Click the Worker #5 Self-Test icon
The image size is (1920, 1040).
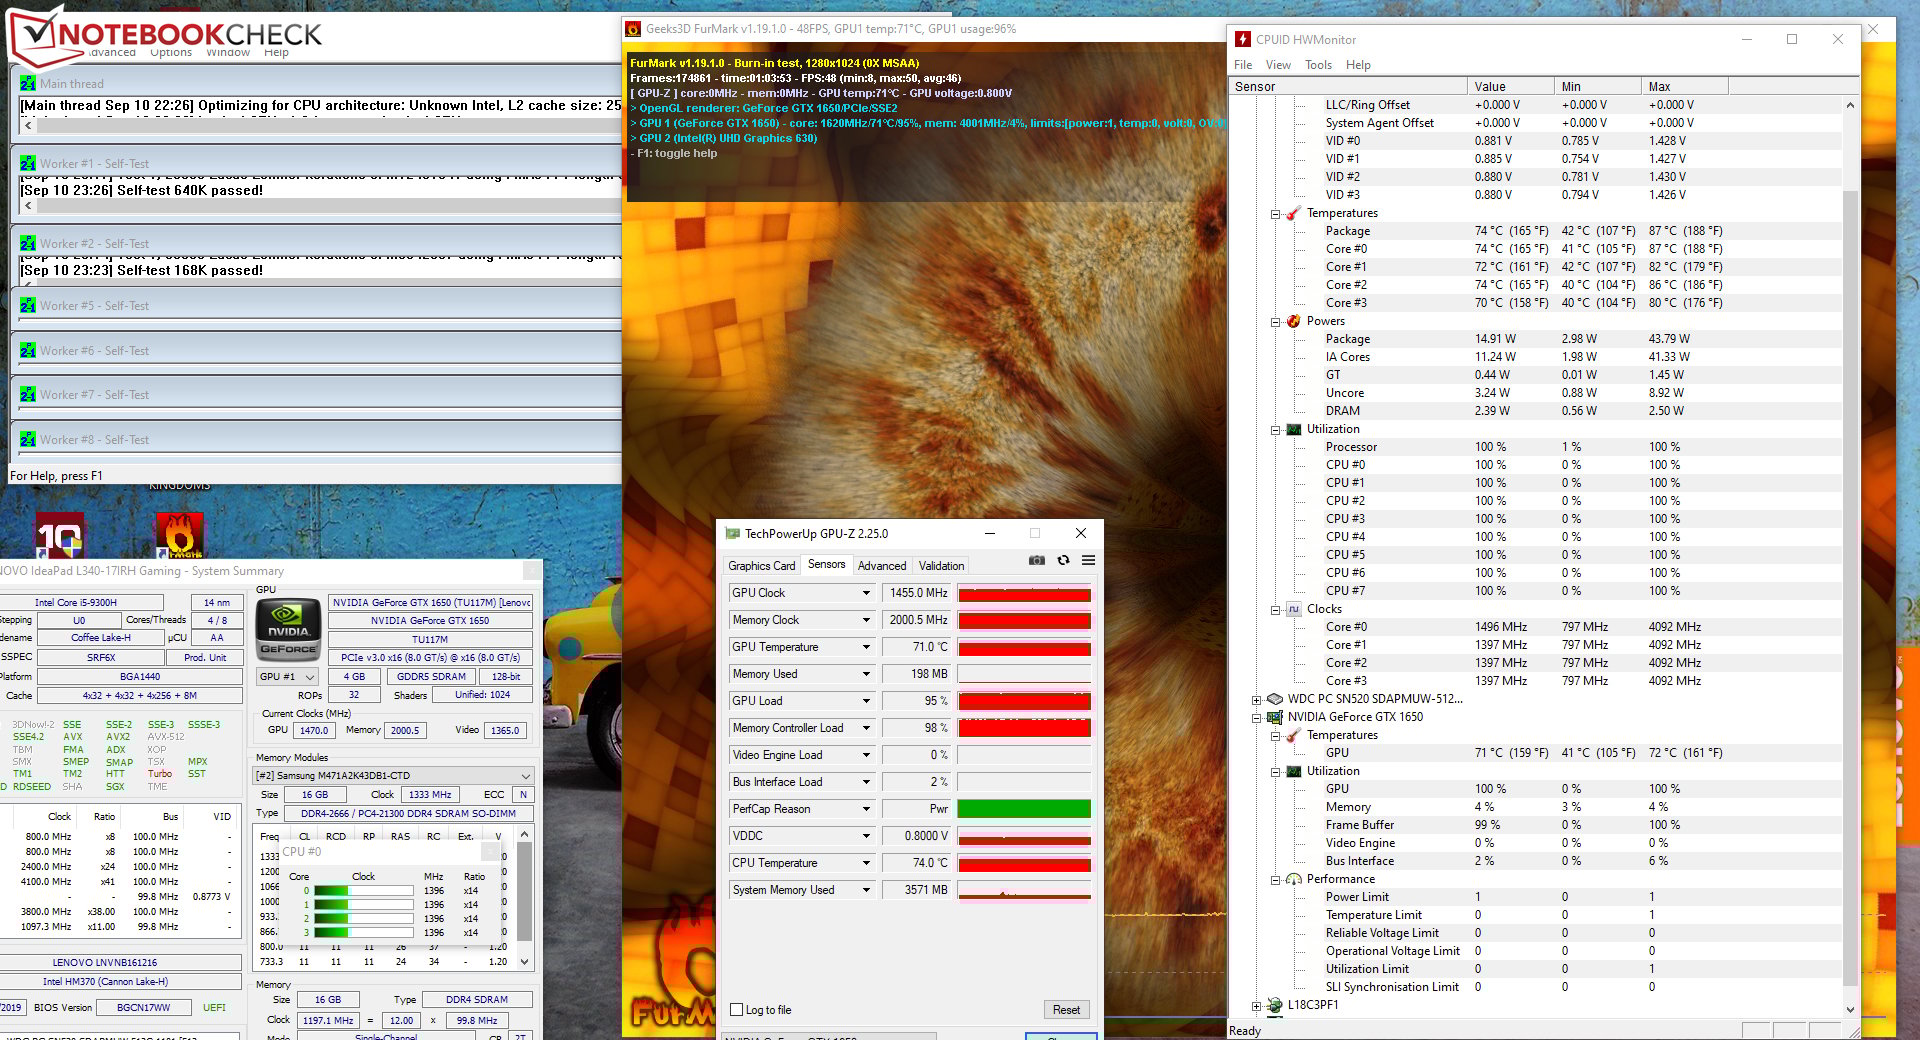click(x=28, y=306)
